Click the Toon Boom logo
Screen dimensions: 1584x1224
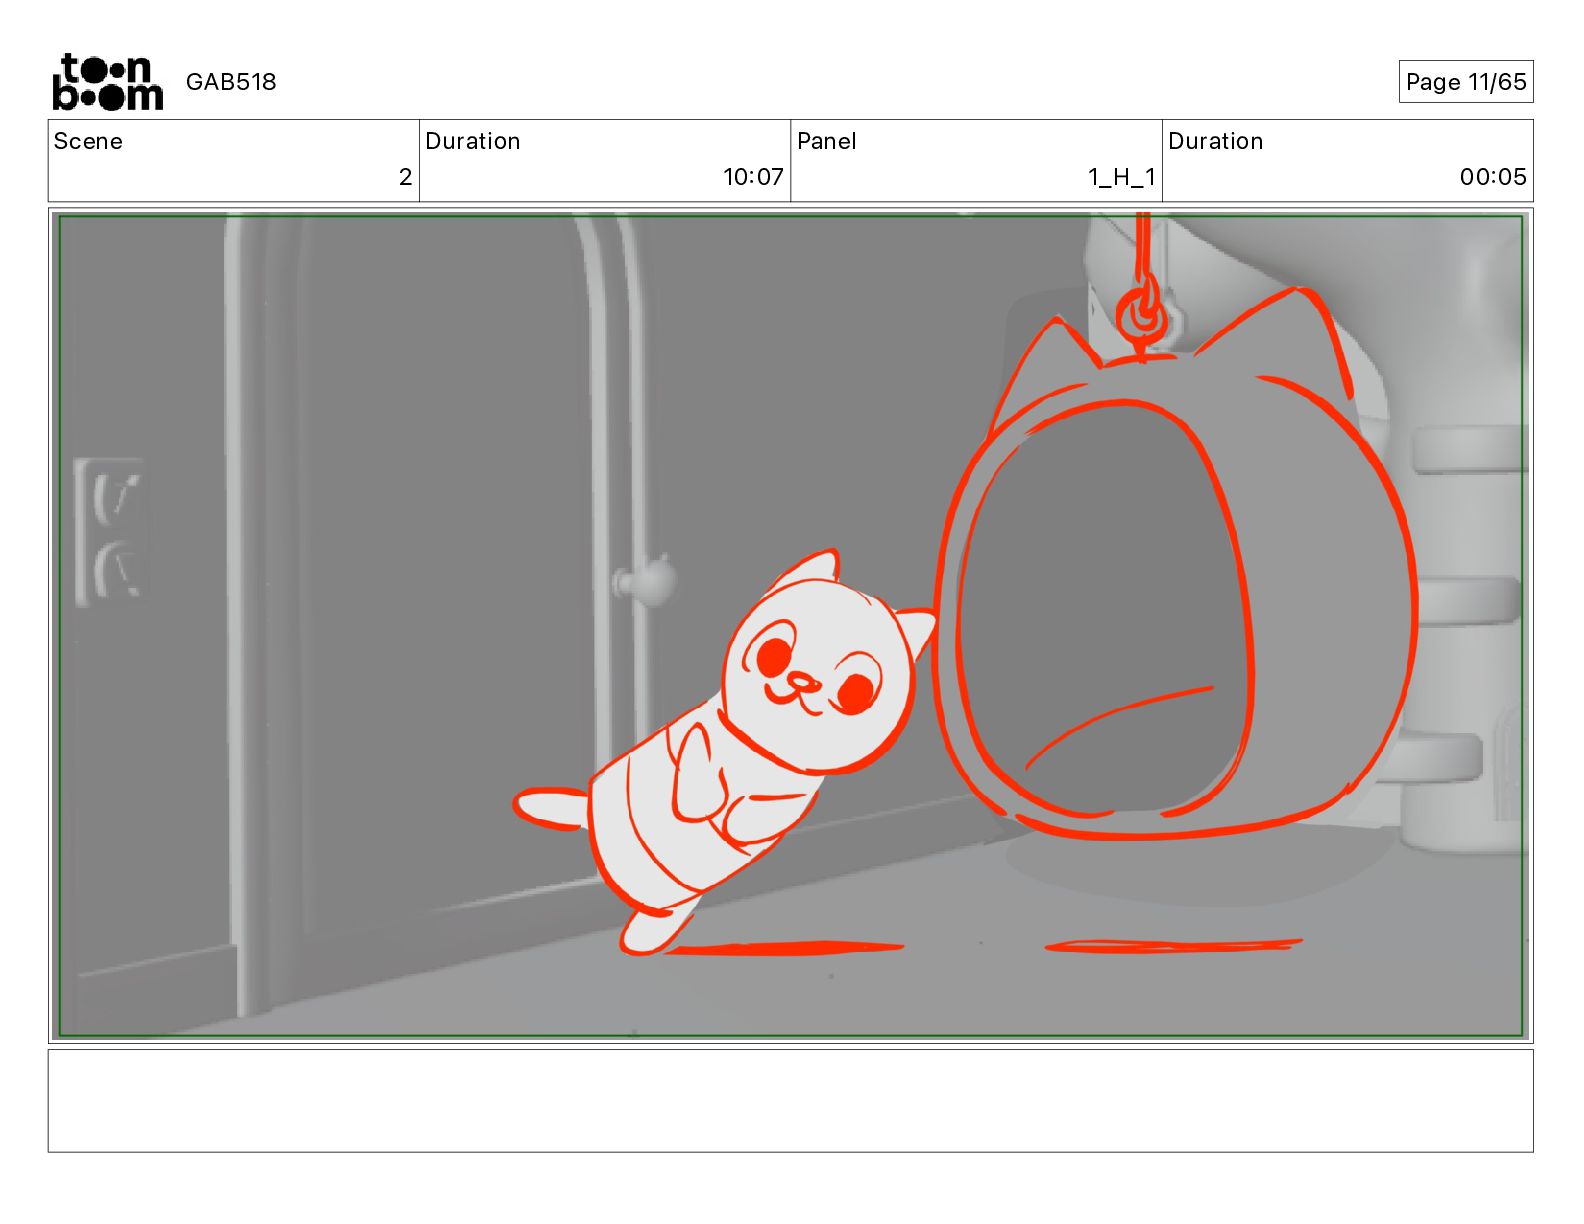(107, 82)
